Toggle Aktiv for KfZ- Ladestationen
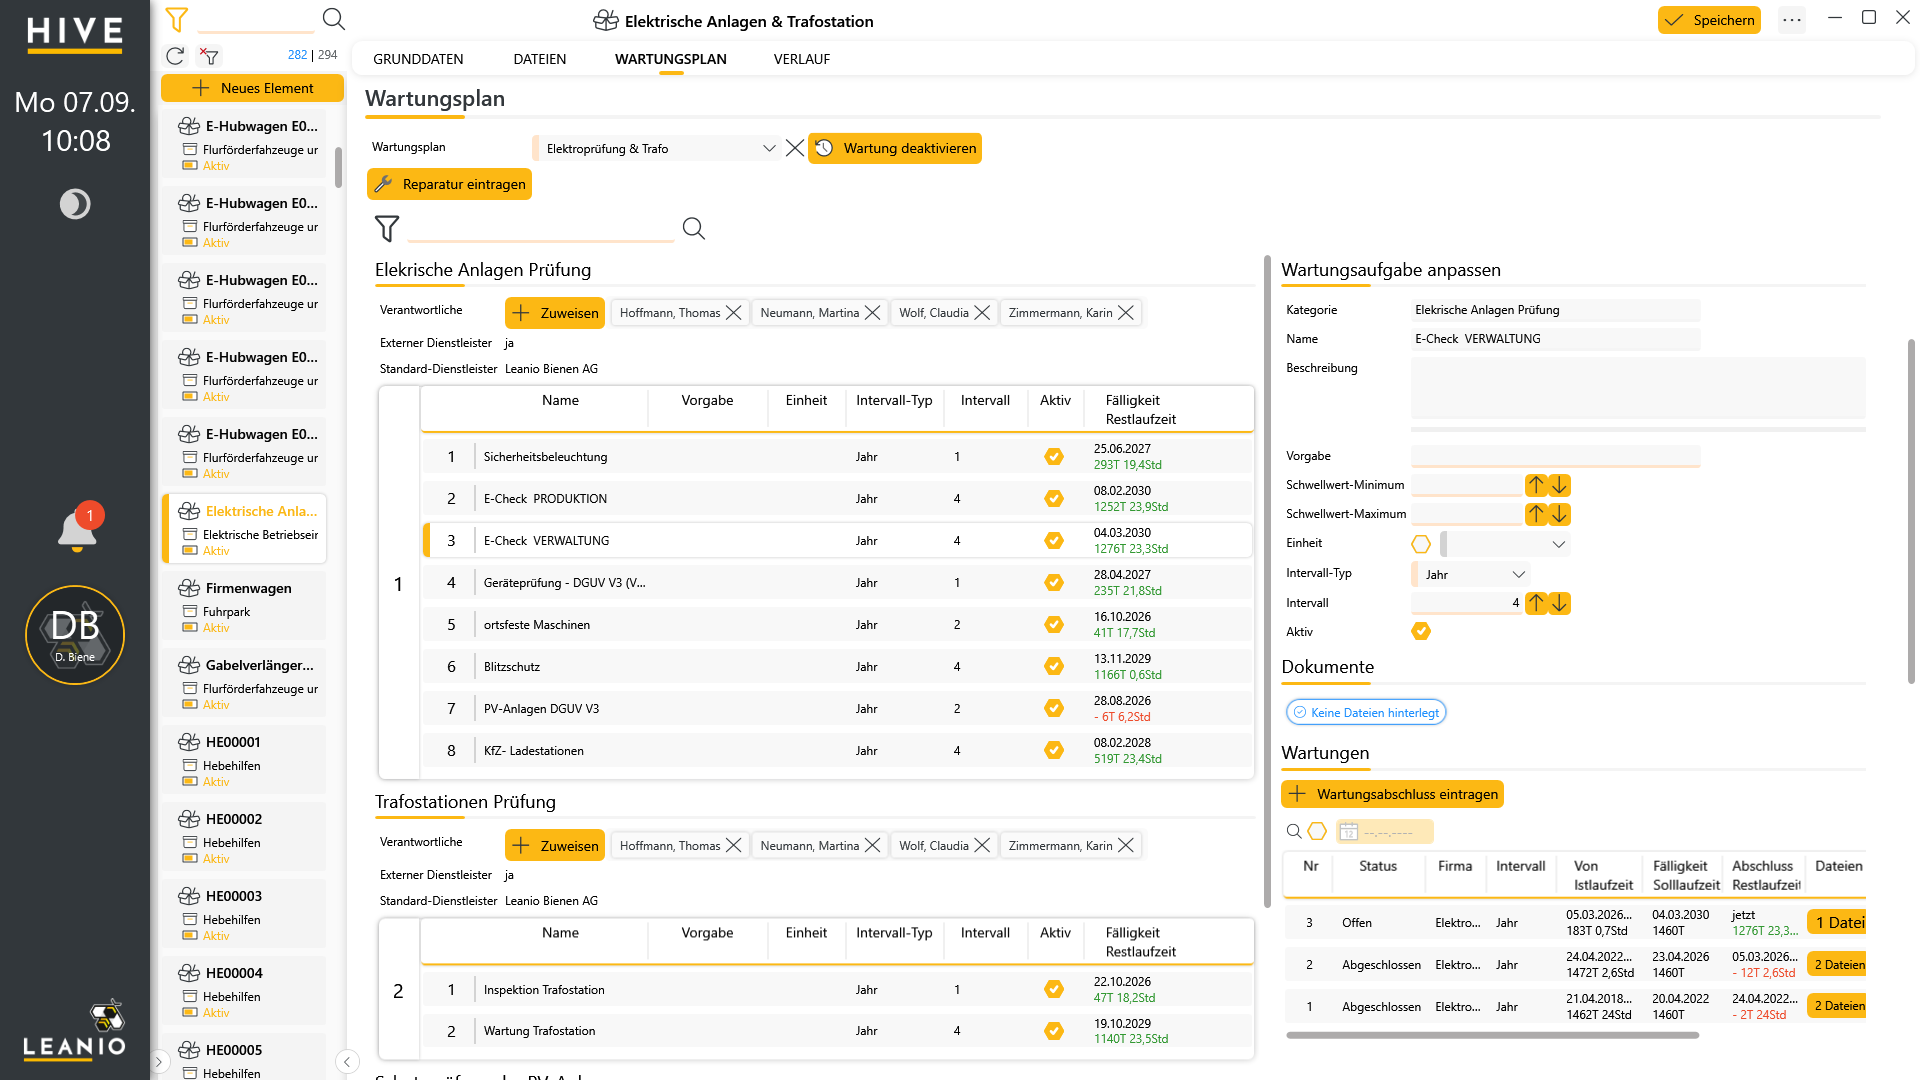1920x1080 pixels. click(1054, 751)
